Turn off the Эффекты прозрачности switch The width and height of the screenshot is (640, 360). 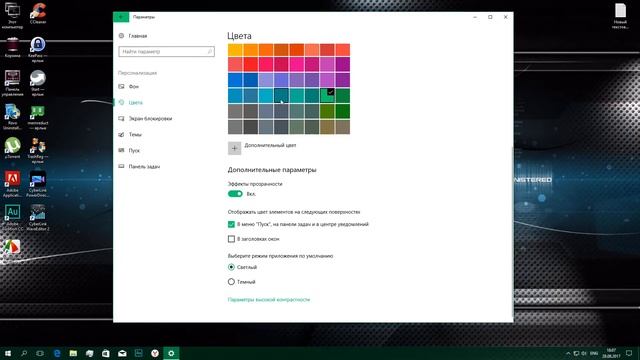coord(235,194)
